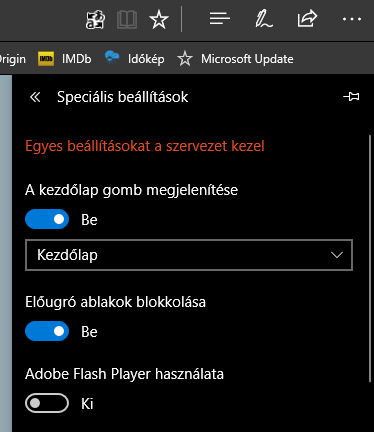Viewport: 374px width, 432px height.
Task: Pin the settings pane with pin icon
Action: coord(351,97)
